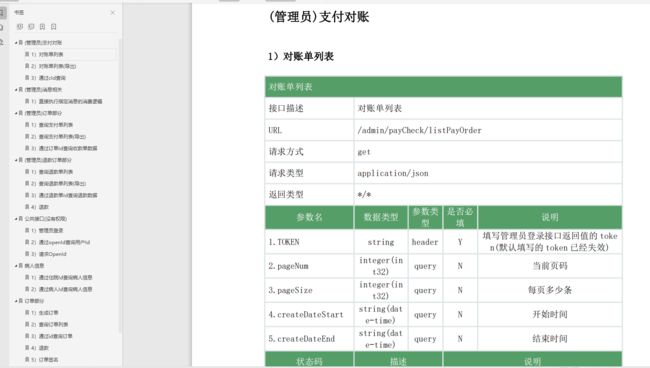Screen dimensions: 650x368
Task: Collapse the (管理员)支付对账 bookmark group
Action: click(x=16, y=43)
